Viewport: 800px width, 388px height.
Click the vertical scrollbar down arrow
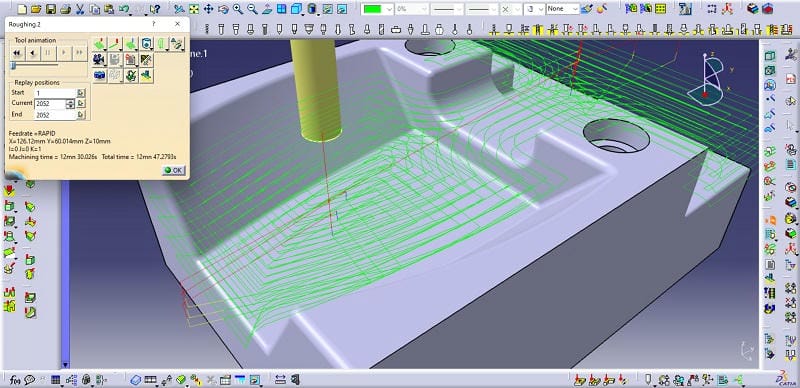pos(65,365)
